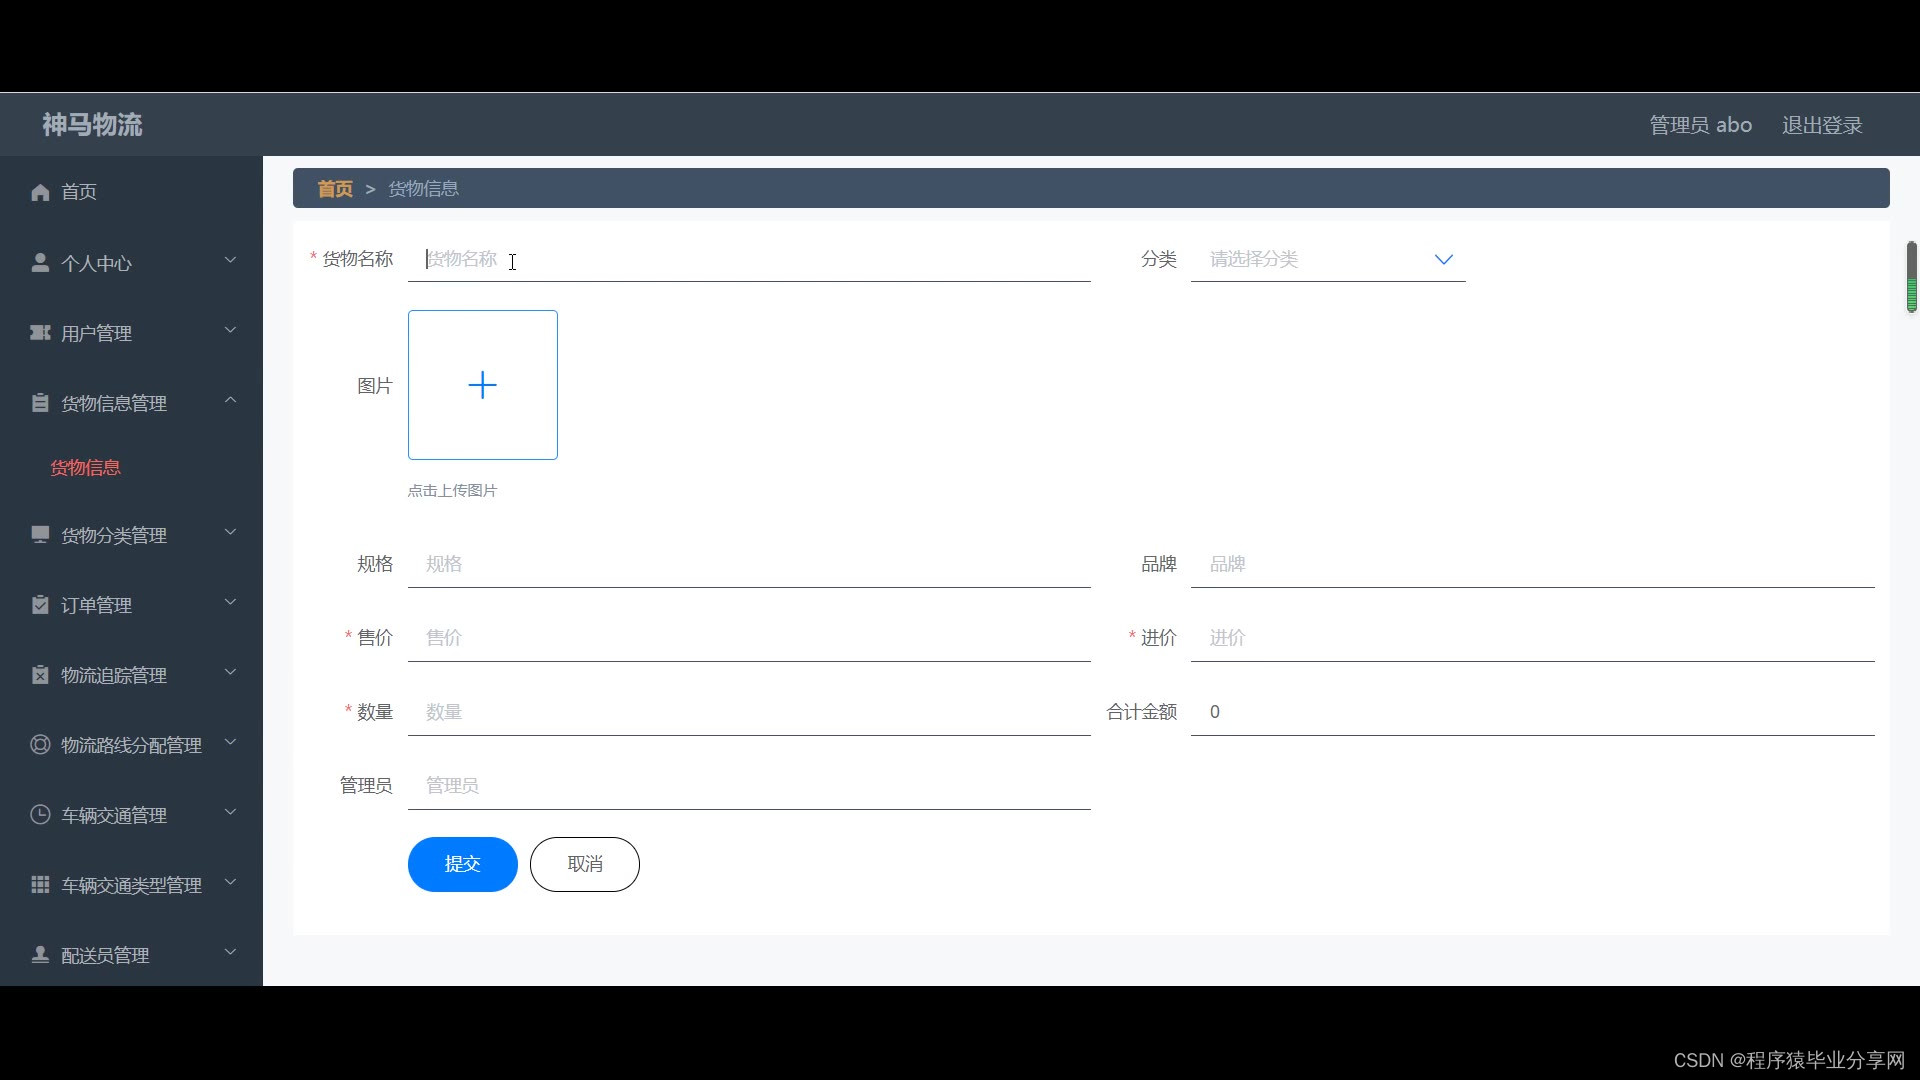Click the ticket icon beside 用户管理
This screenshot has width=1920, height=1080.
(40, 333)
